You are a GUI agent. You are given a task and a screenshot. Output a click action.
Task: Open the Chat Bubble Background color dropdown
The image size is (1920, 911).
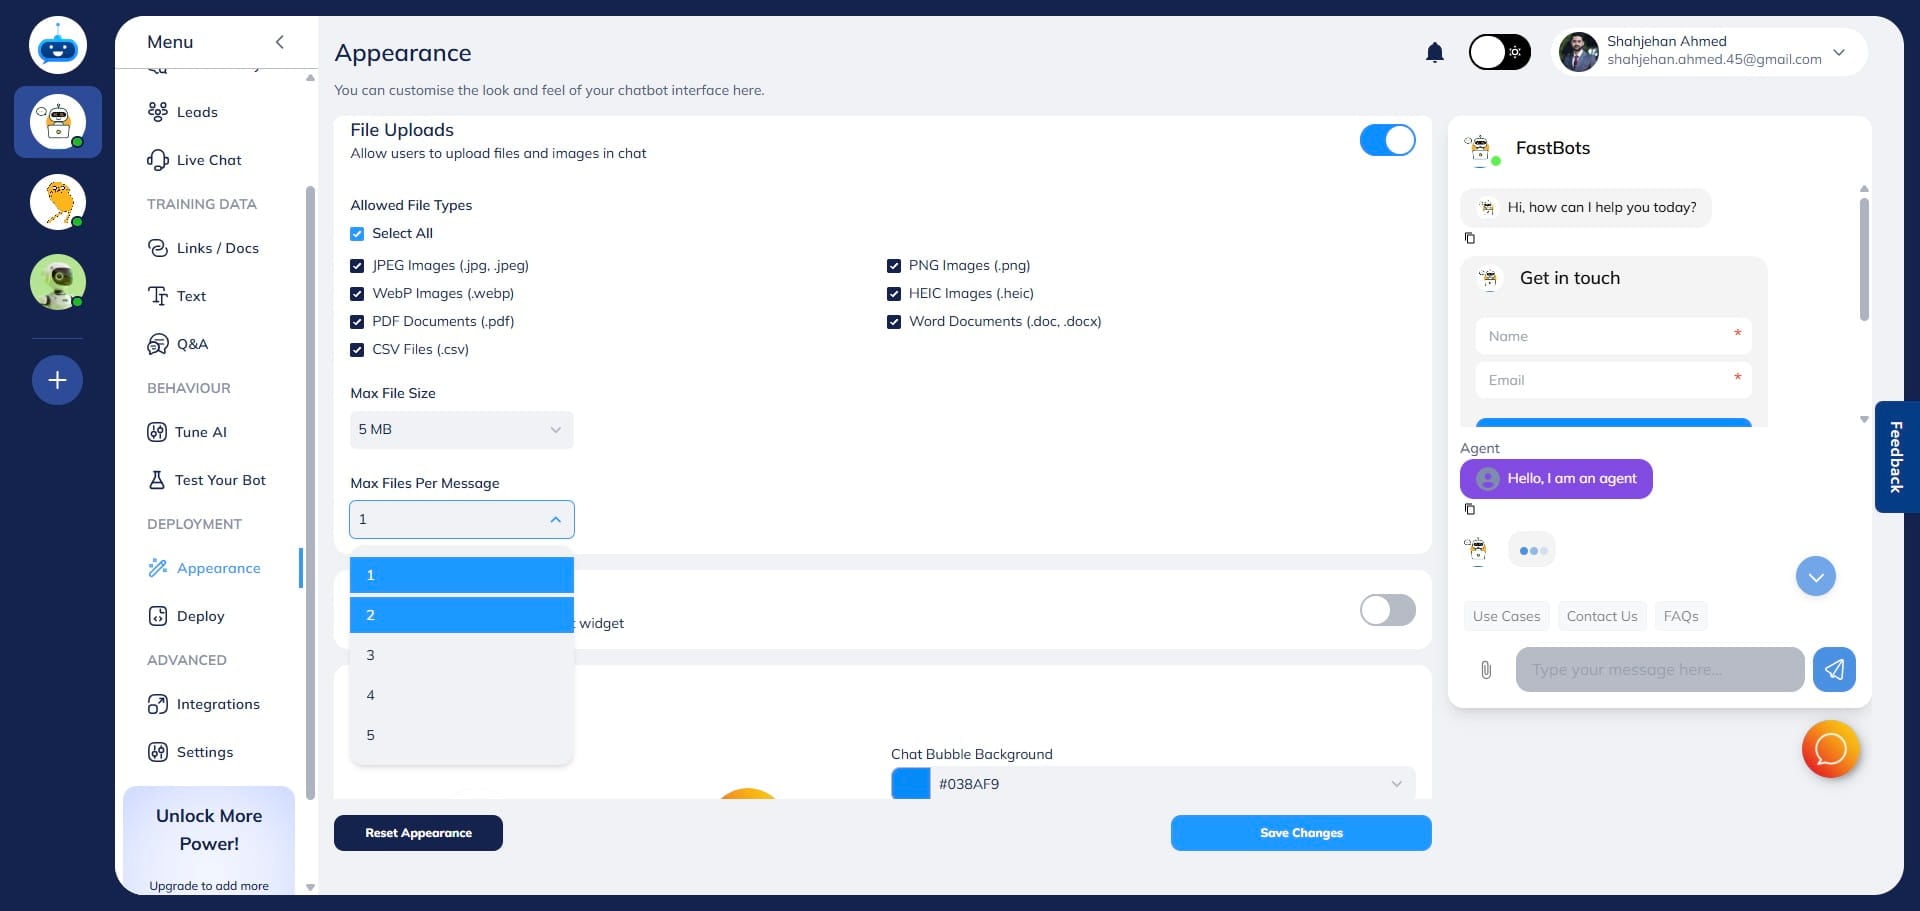(x=1396, y=784)
